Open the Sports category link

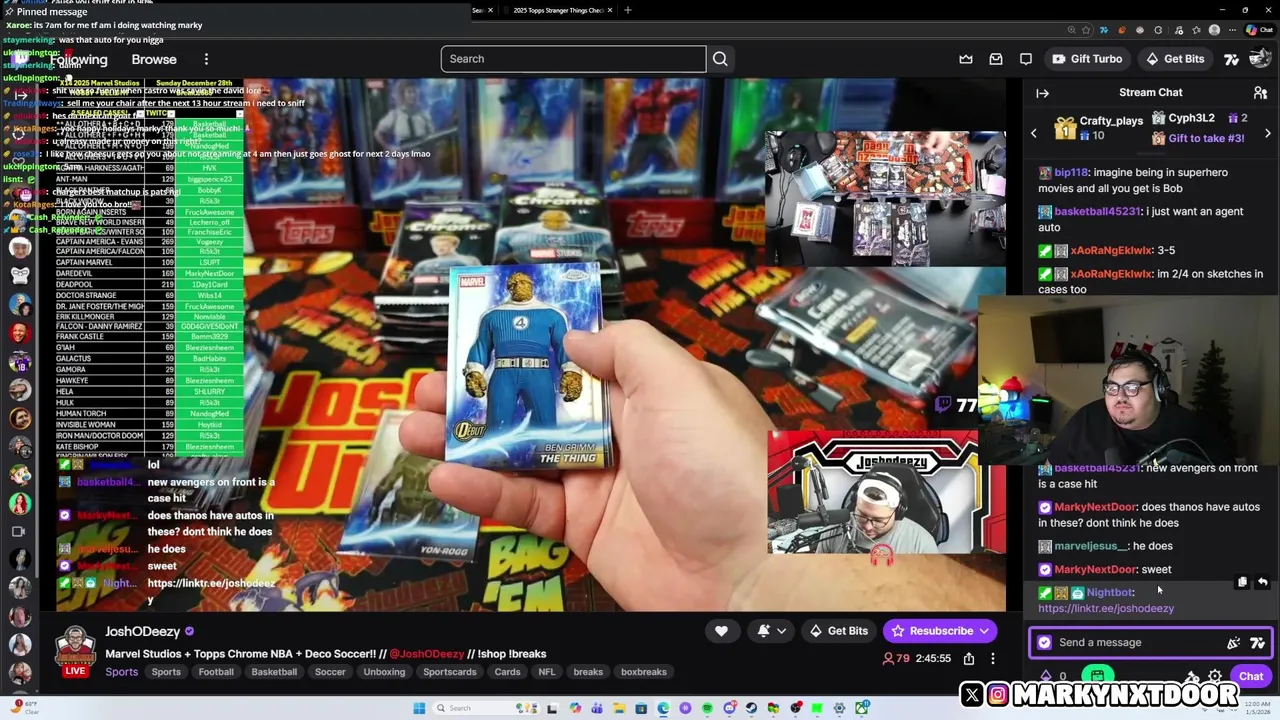coord(122,672)
